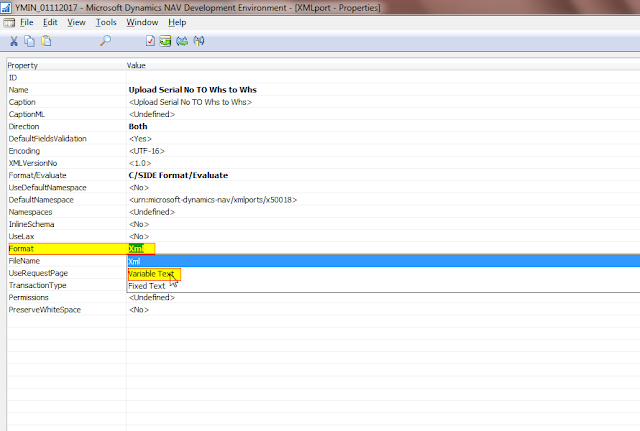Choose Fixed Text in Format dropdown
The image size is (640, 431).
coord(147,286)
